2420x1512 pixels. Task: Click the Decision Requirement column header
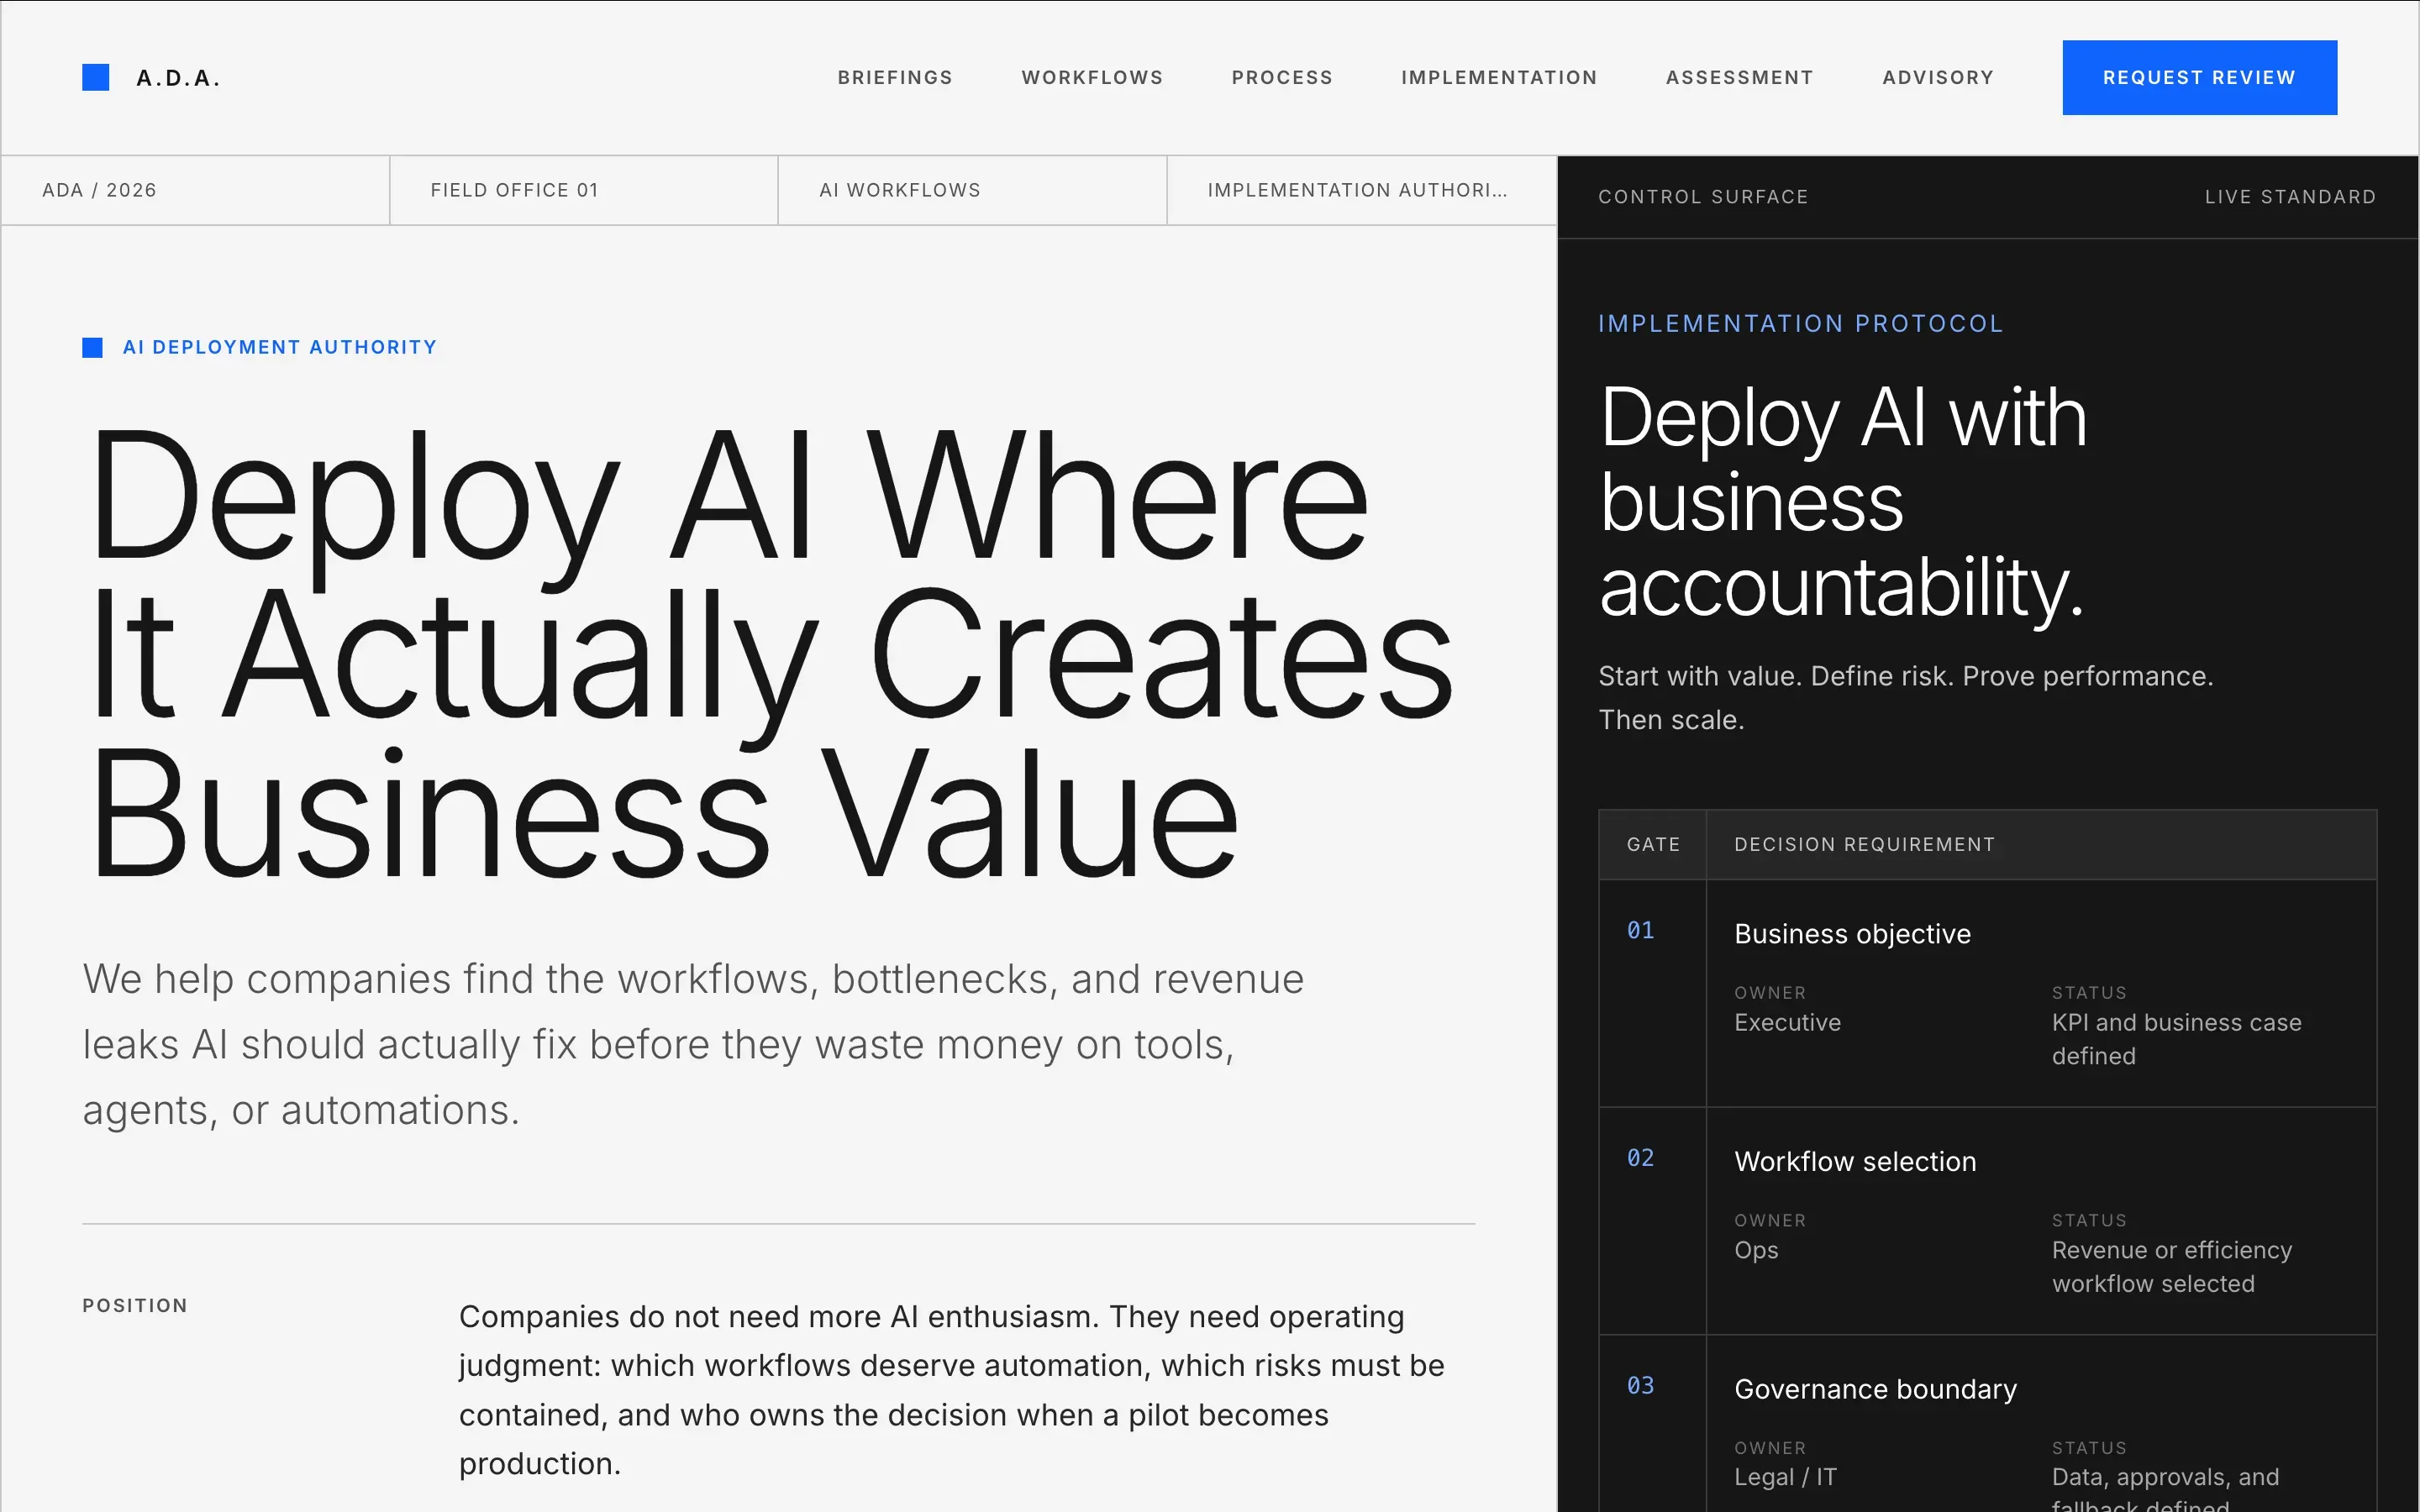coord(1864,844)
